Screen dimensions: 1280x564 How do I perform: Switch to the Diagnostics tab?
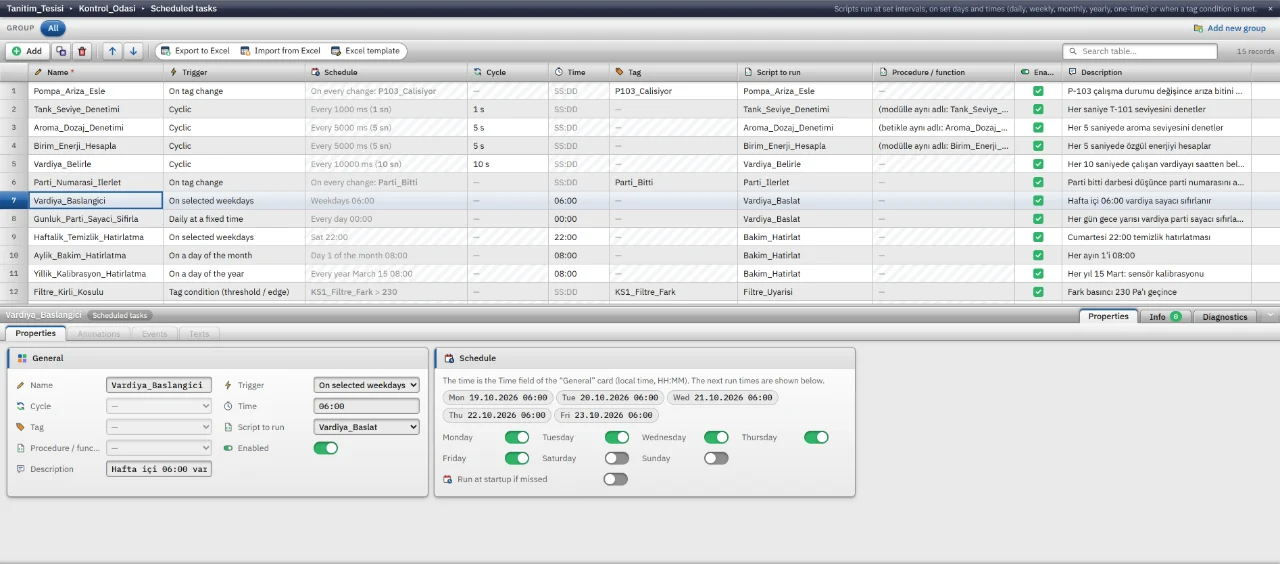(x=1225, y=317)
